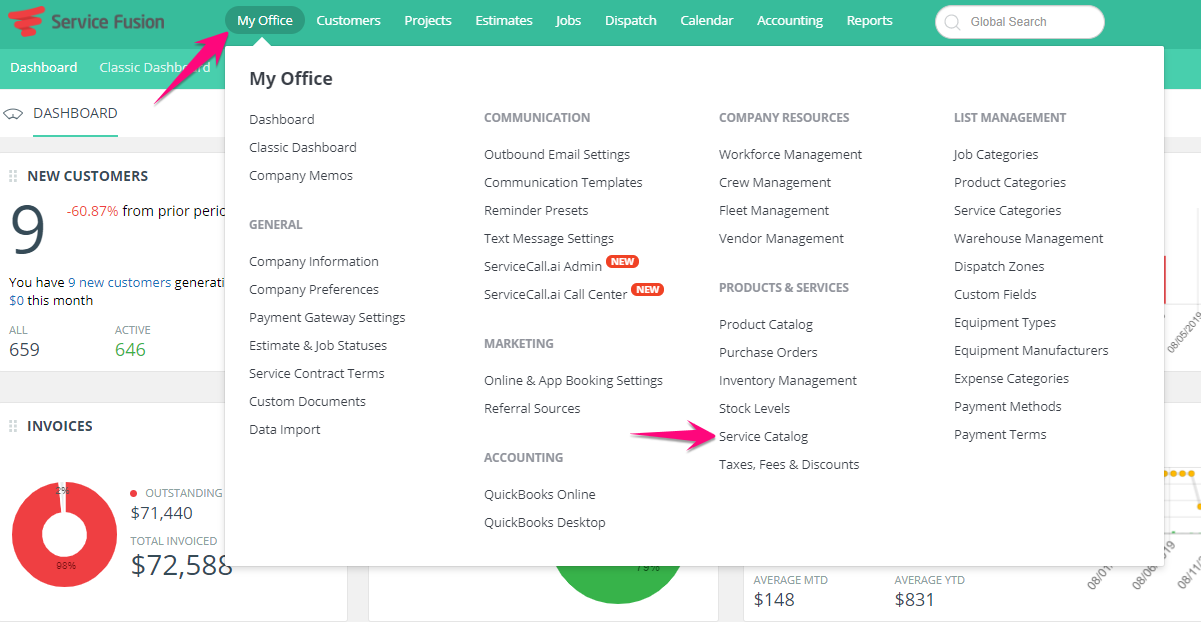
Task: Open Equipment Types
Action: [1005, 323]
